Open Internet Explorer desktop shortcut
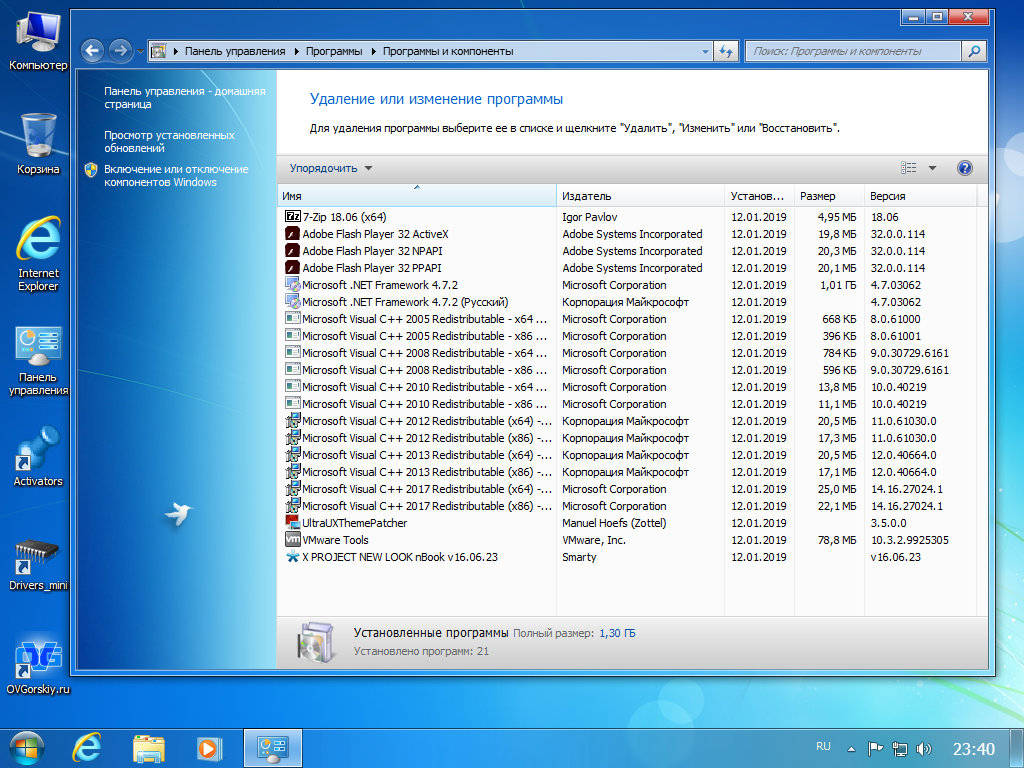The height and width of the screenshot is (768, 1024). pos(38,253)
